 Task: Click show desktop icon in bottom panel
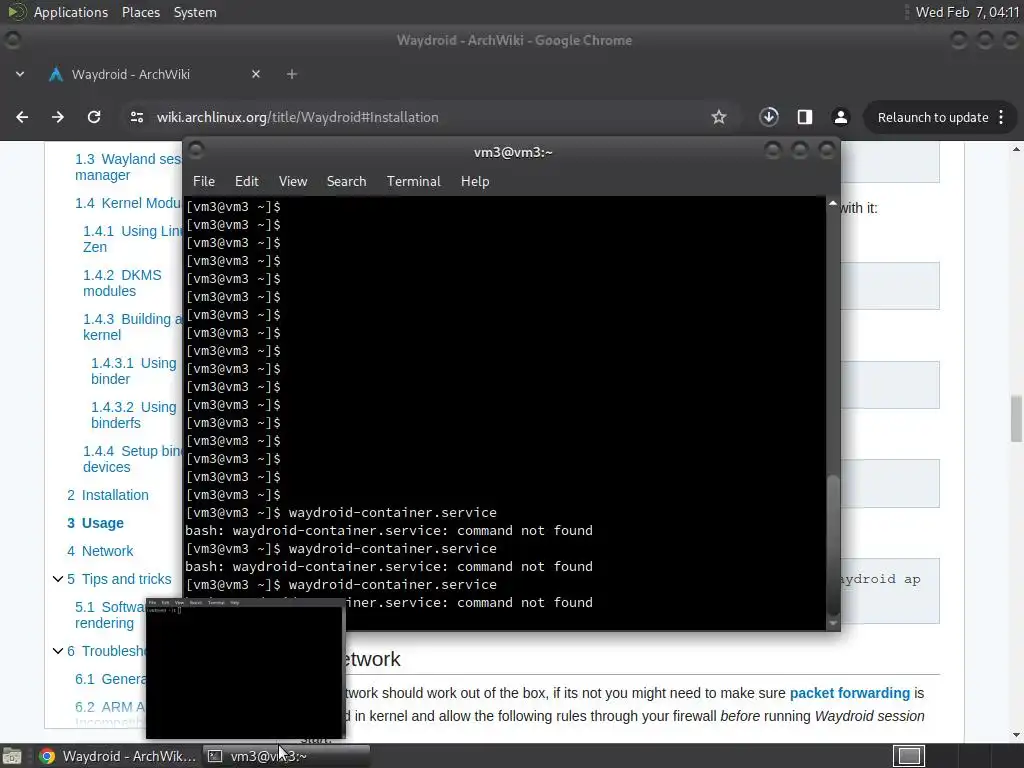(11, 756)
